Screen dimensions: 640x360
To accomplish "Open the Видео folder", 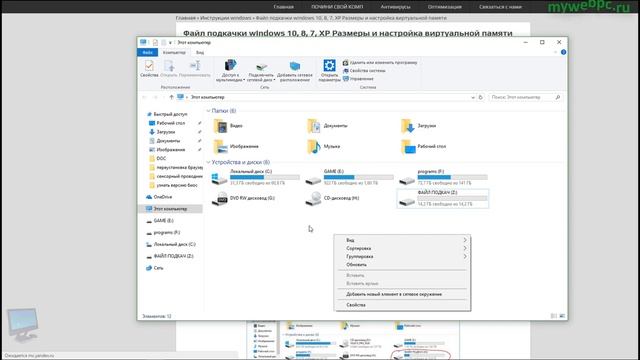I will pyautogui.click(x=229, y=126).
